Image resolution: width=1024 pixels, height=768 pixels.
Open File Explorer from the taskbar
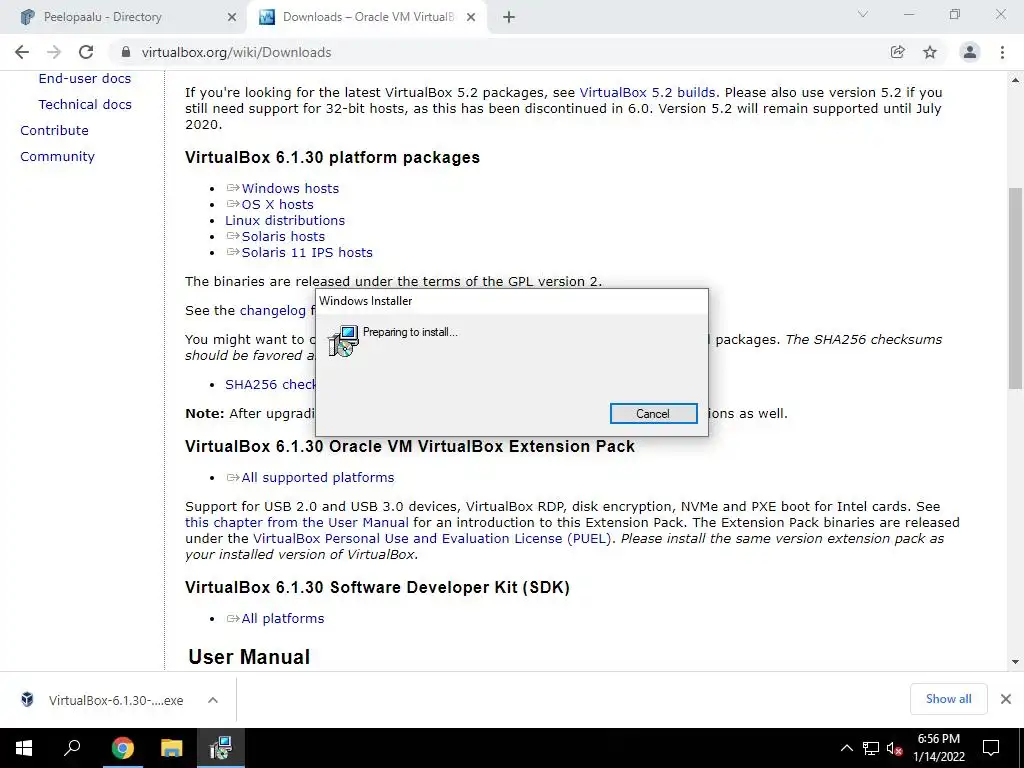(171, 748)
